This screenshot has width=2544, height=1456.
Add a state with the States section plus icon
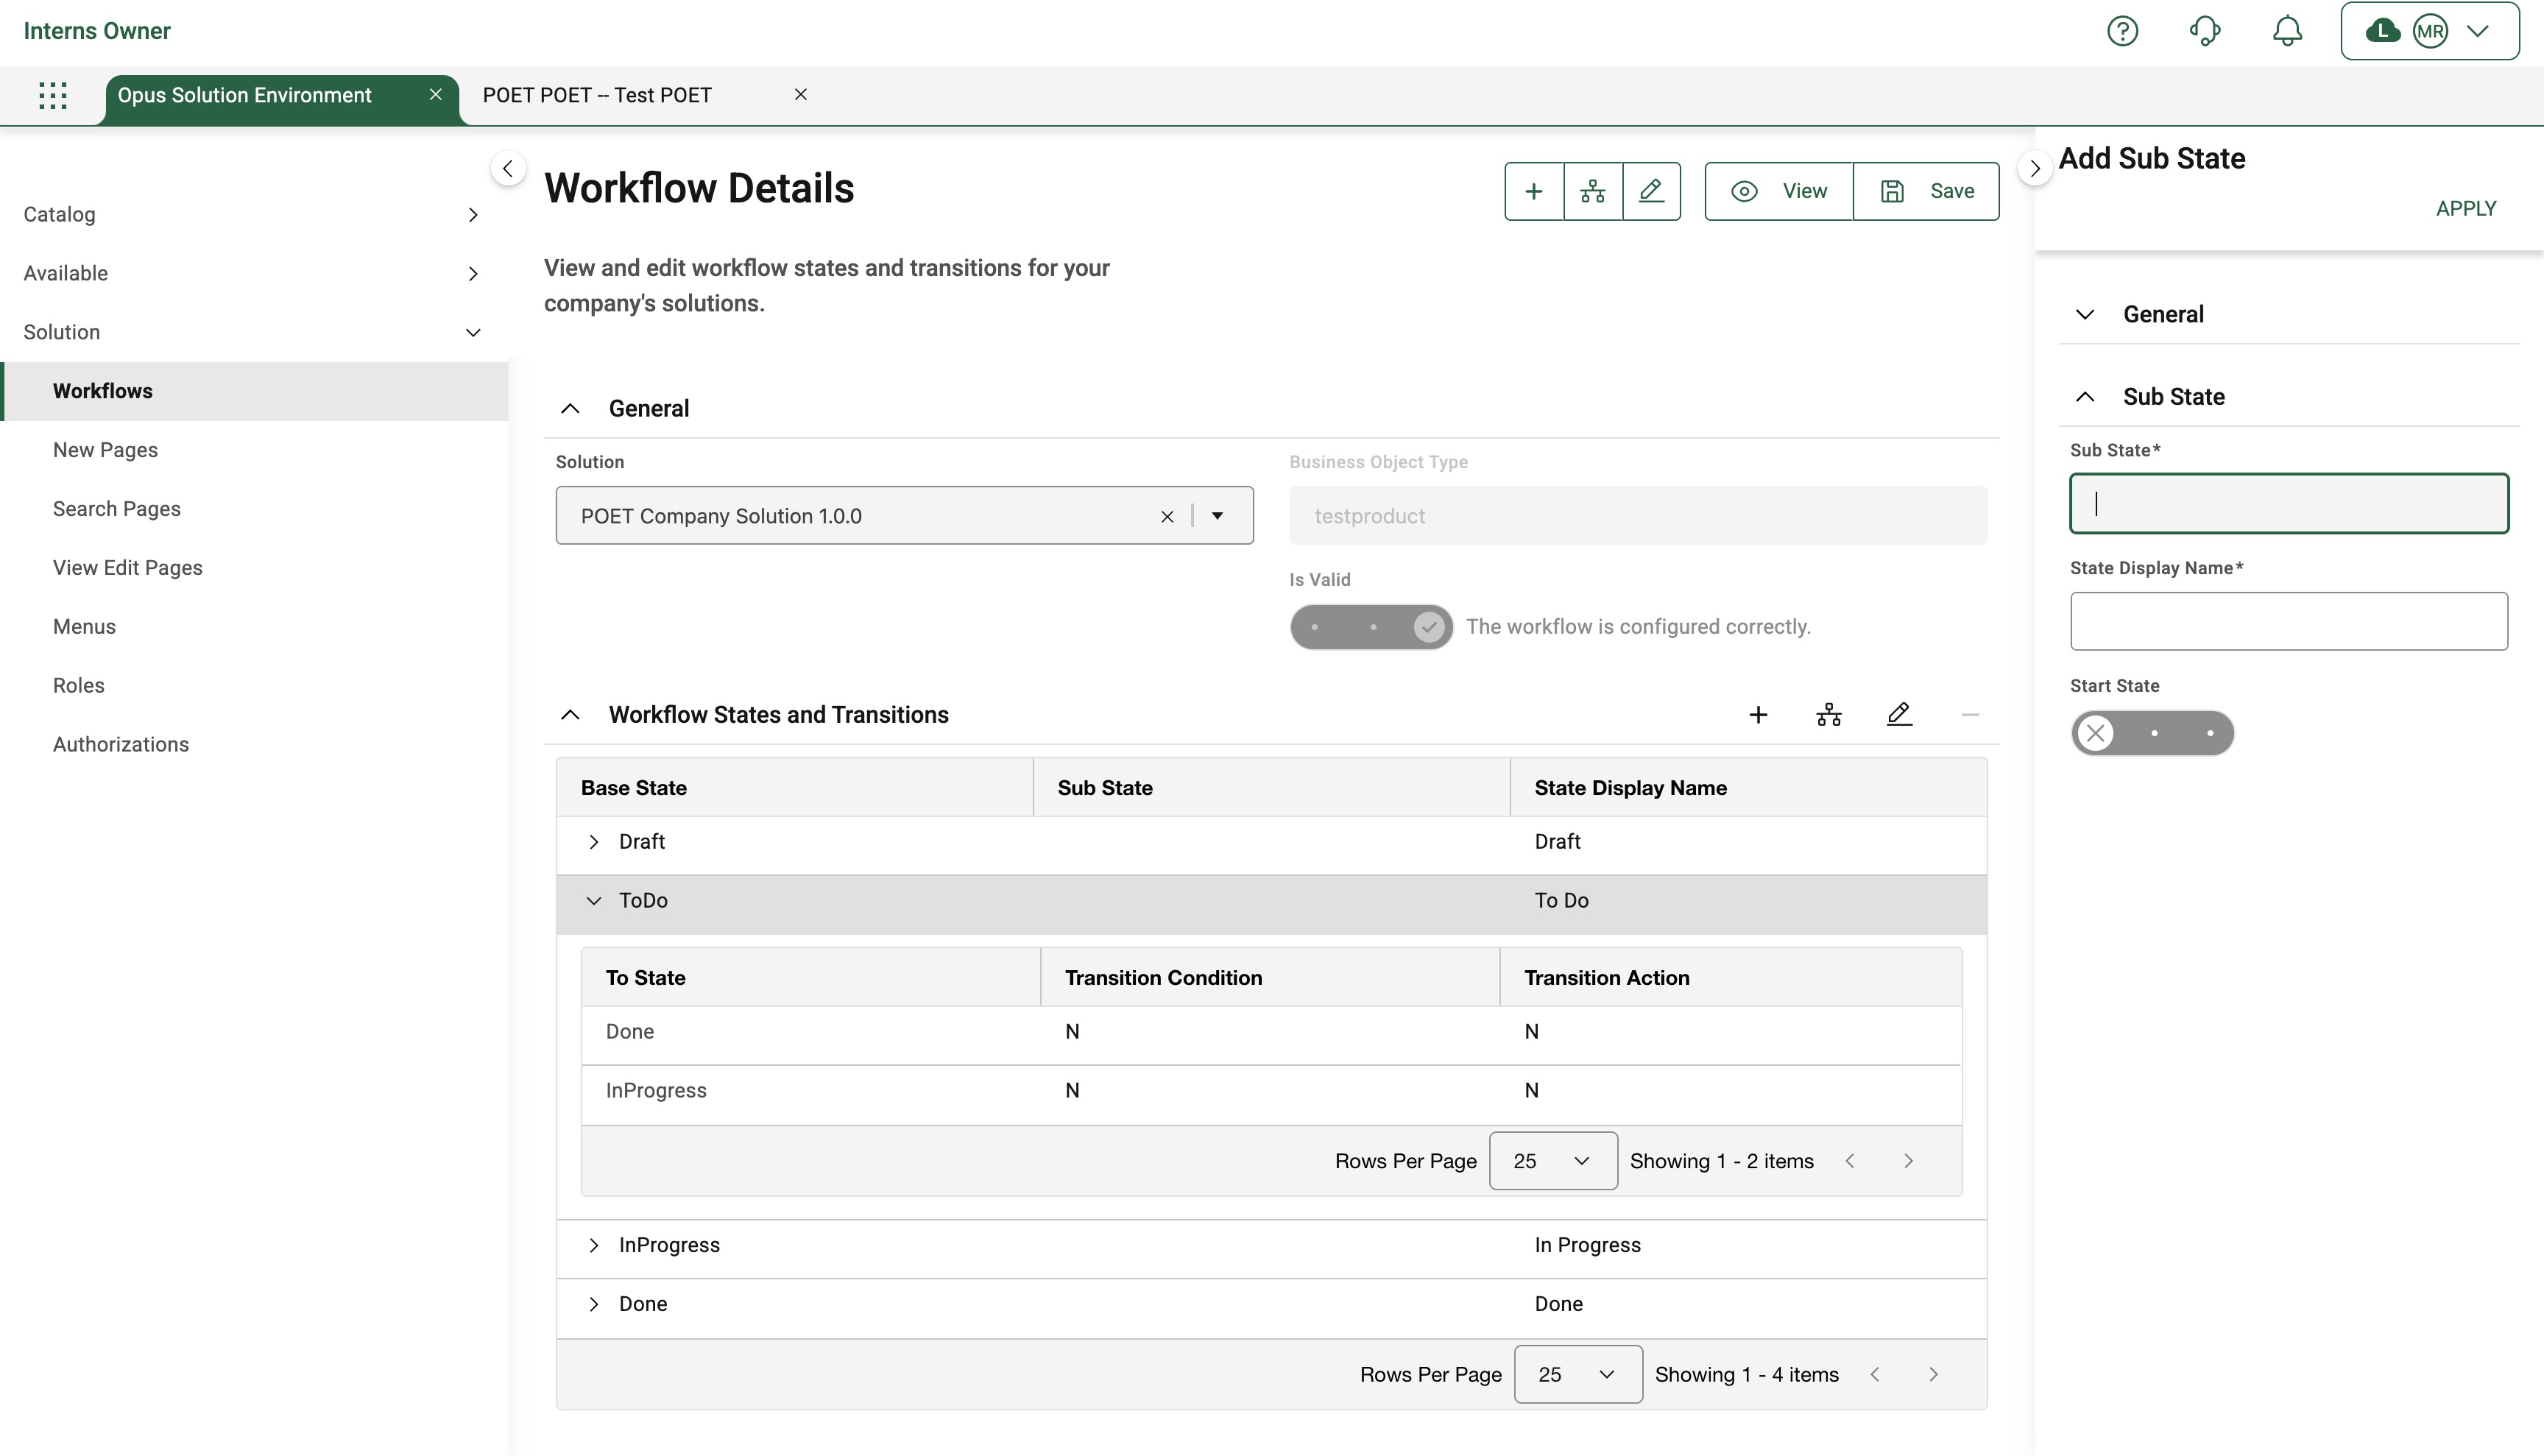point(1758,715)
